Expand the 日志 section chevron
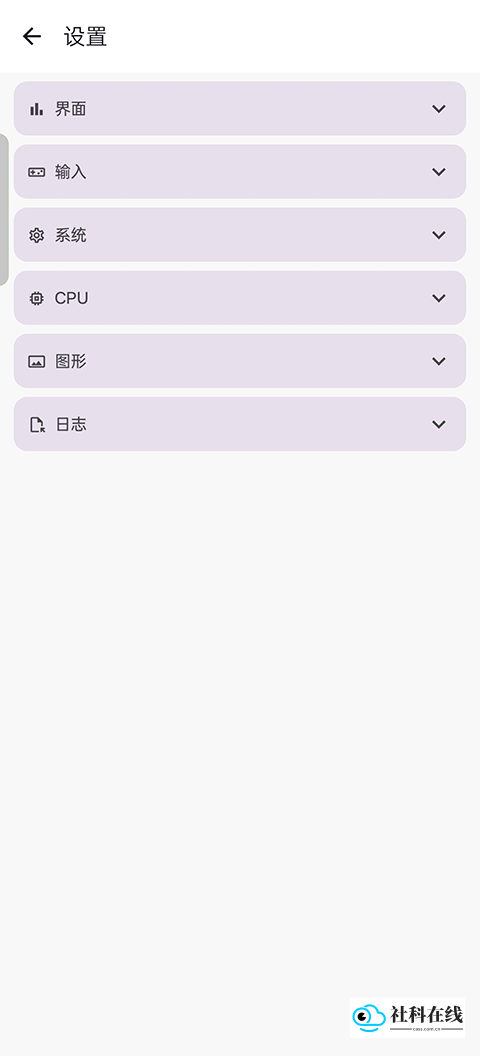 pos(439,424)
